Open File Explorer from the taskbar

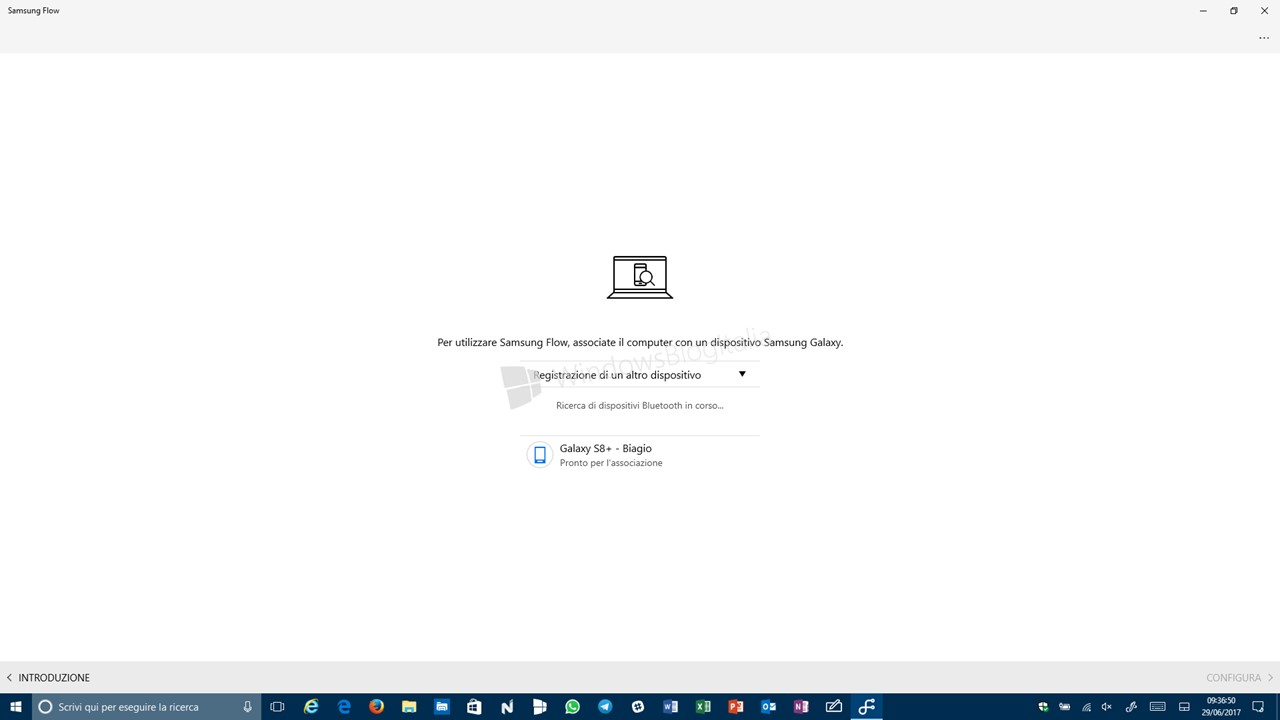coord(409,706)
